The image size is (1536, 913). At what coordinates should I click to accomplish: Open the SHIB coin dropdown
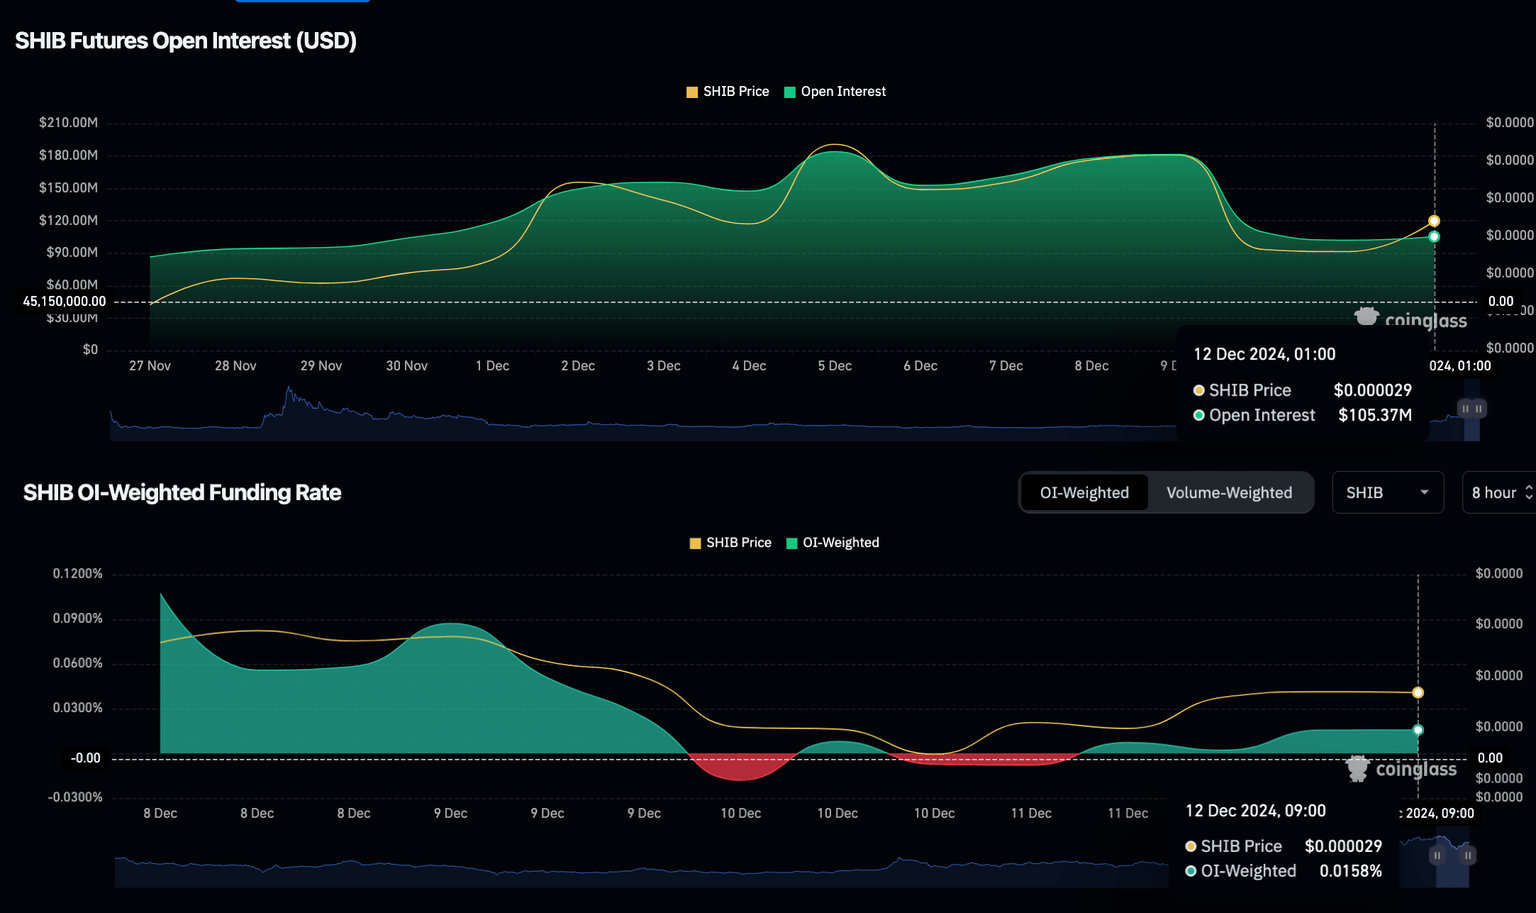point(1386,493)
